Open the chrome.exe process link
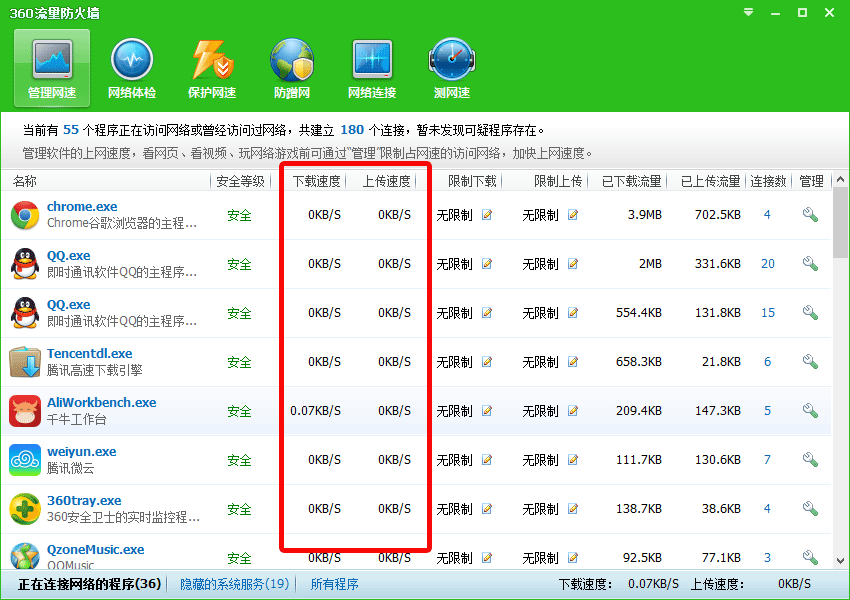The width and height of the screenshot is (850, 600). pos(82,207)
